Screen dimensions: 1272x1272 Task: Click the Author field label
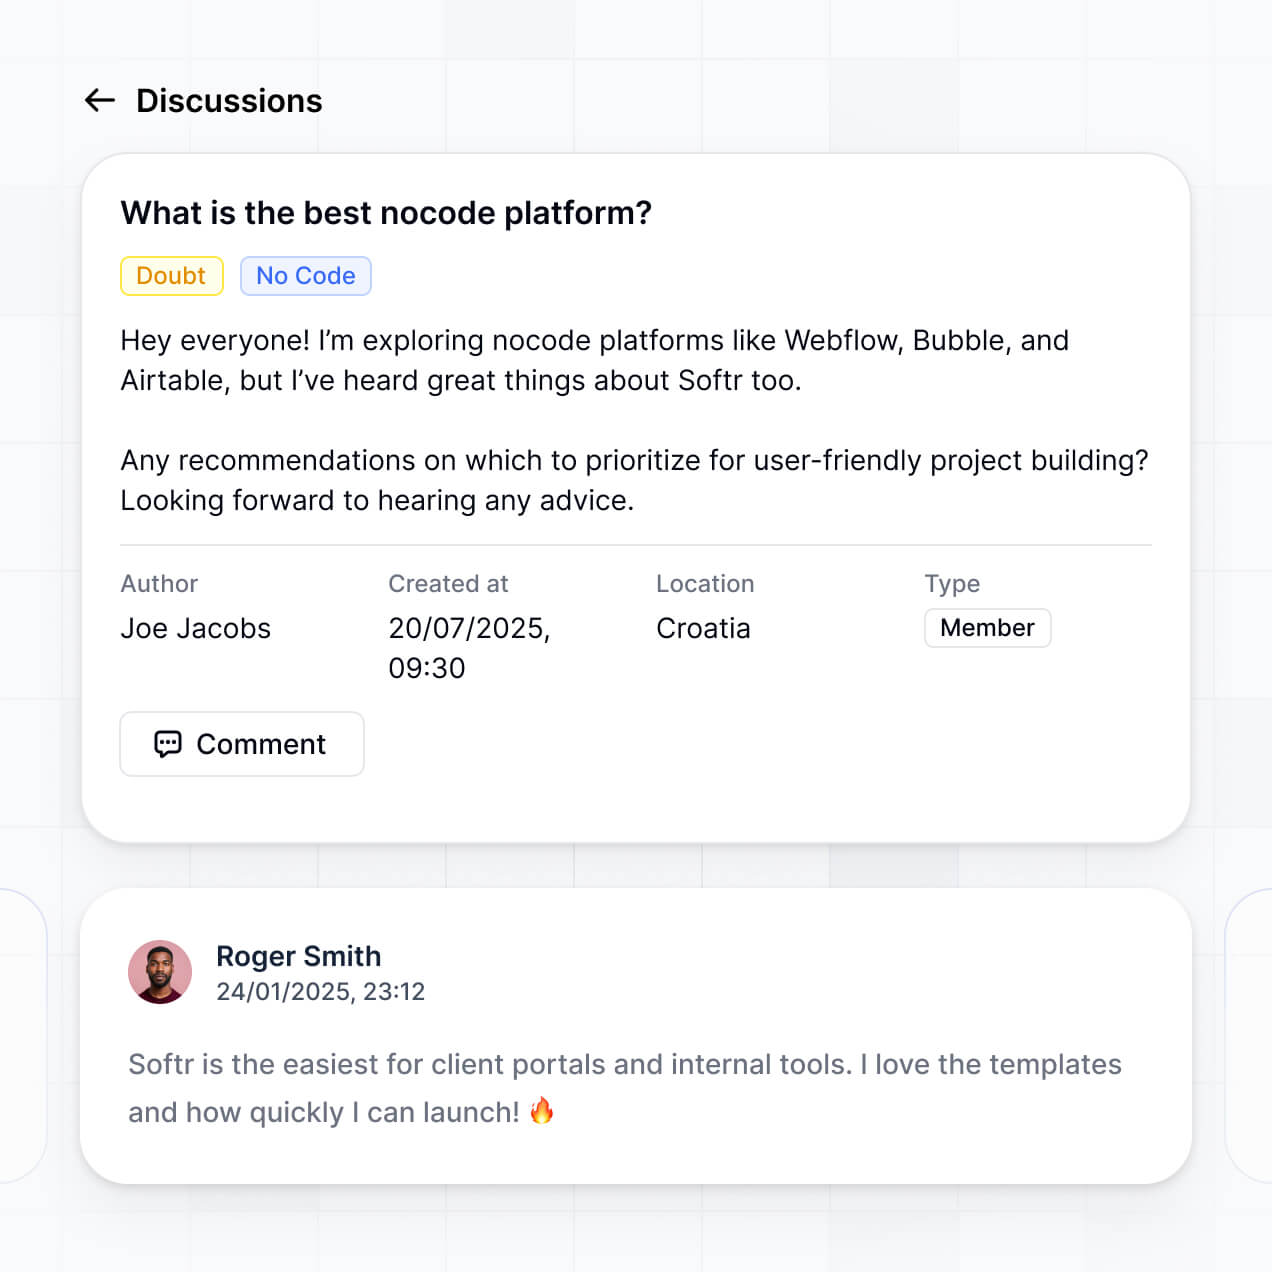click(159, 583)
